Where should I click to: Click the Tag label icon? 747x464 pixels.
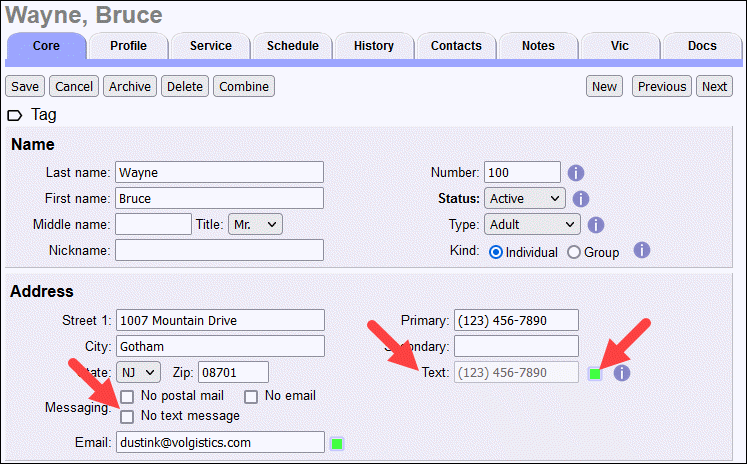[x=17, y=115]
